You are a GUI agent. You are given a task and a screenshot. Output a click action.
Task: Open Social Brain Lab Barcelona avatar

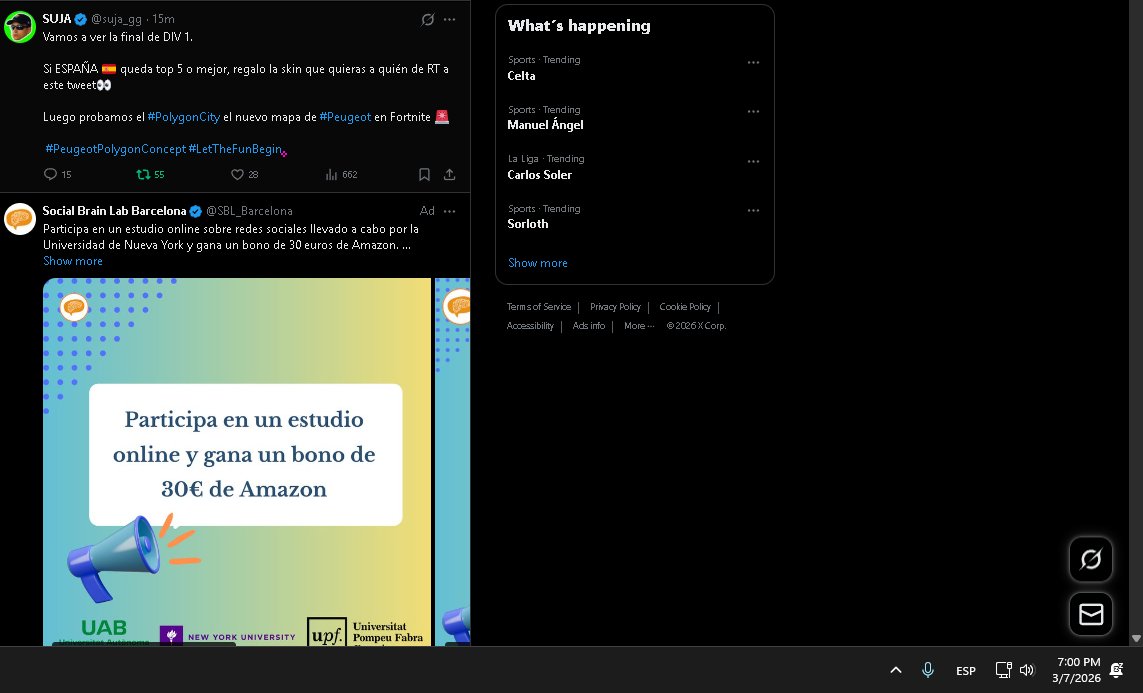pyautogui.click(x=20, y=219)
